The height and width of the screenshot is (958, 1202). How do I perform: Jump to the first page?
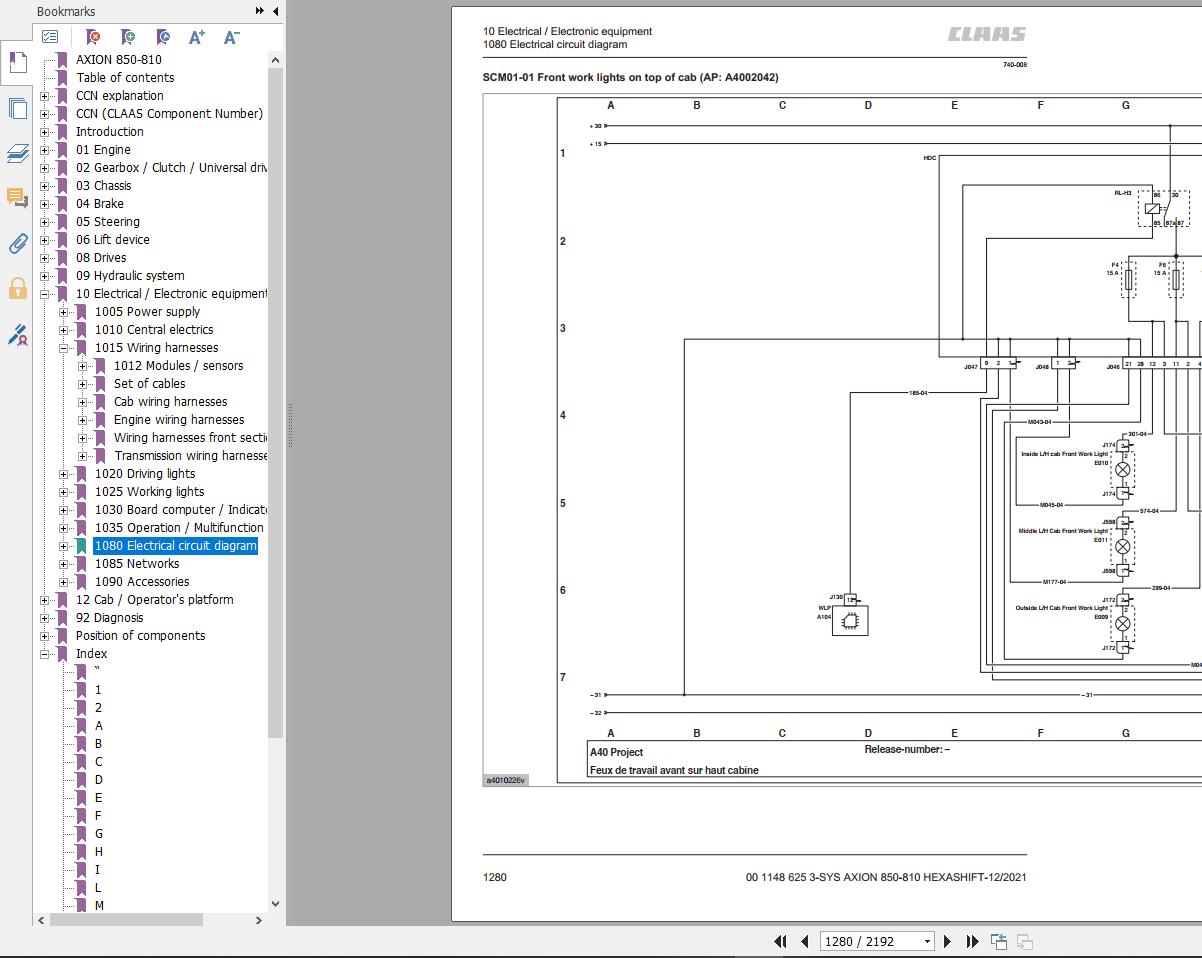click(780, 941)
